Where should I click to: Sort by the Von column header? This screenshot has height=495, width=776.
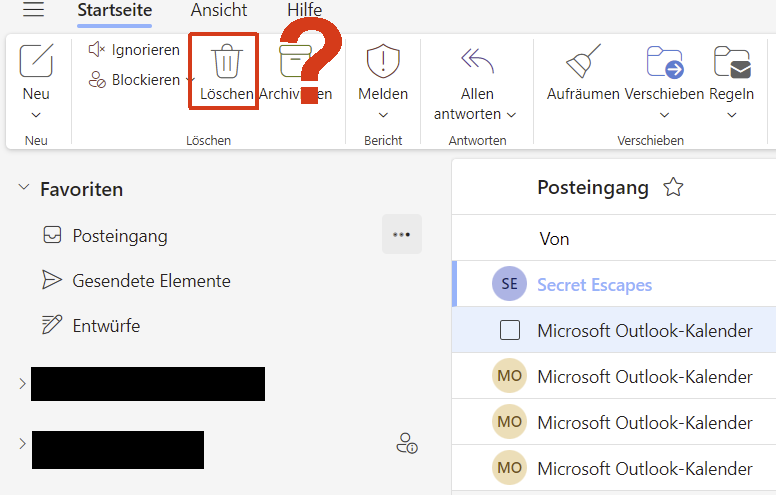pos(554,239)
